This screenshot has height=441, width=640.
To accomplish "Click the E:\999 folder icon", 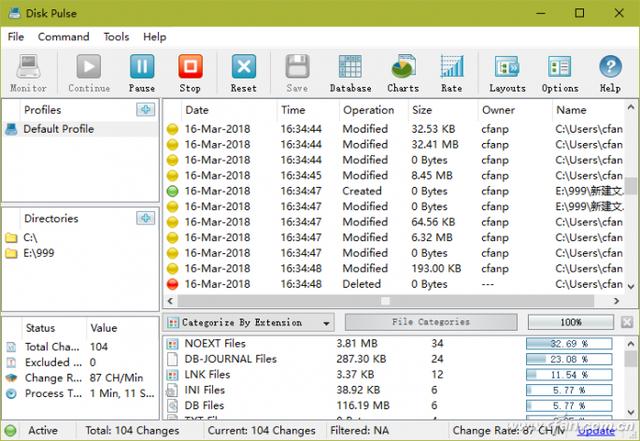I will coord(11,253).
